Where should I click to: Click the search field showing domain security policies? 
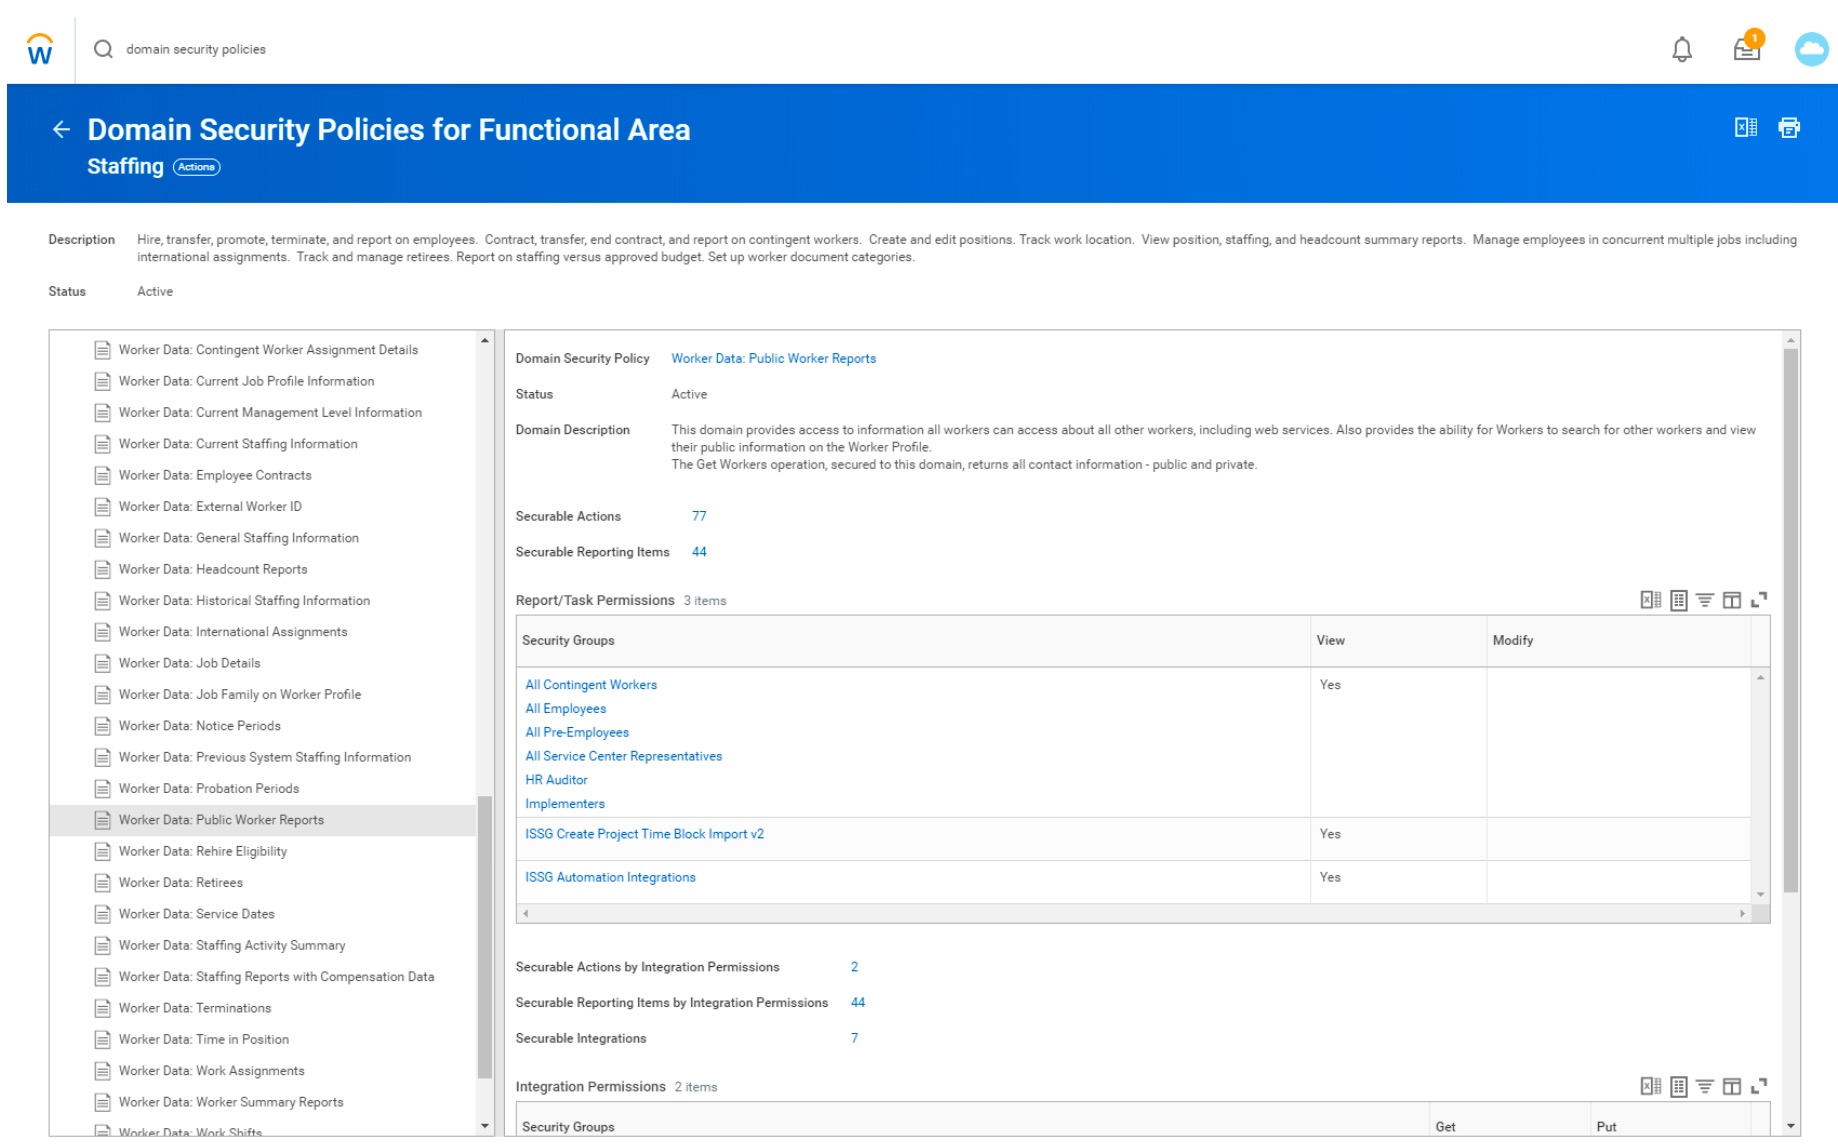[x=196, y=48]
